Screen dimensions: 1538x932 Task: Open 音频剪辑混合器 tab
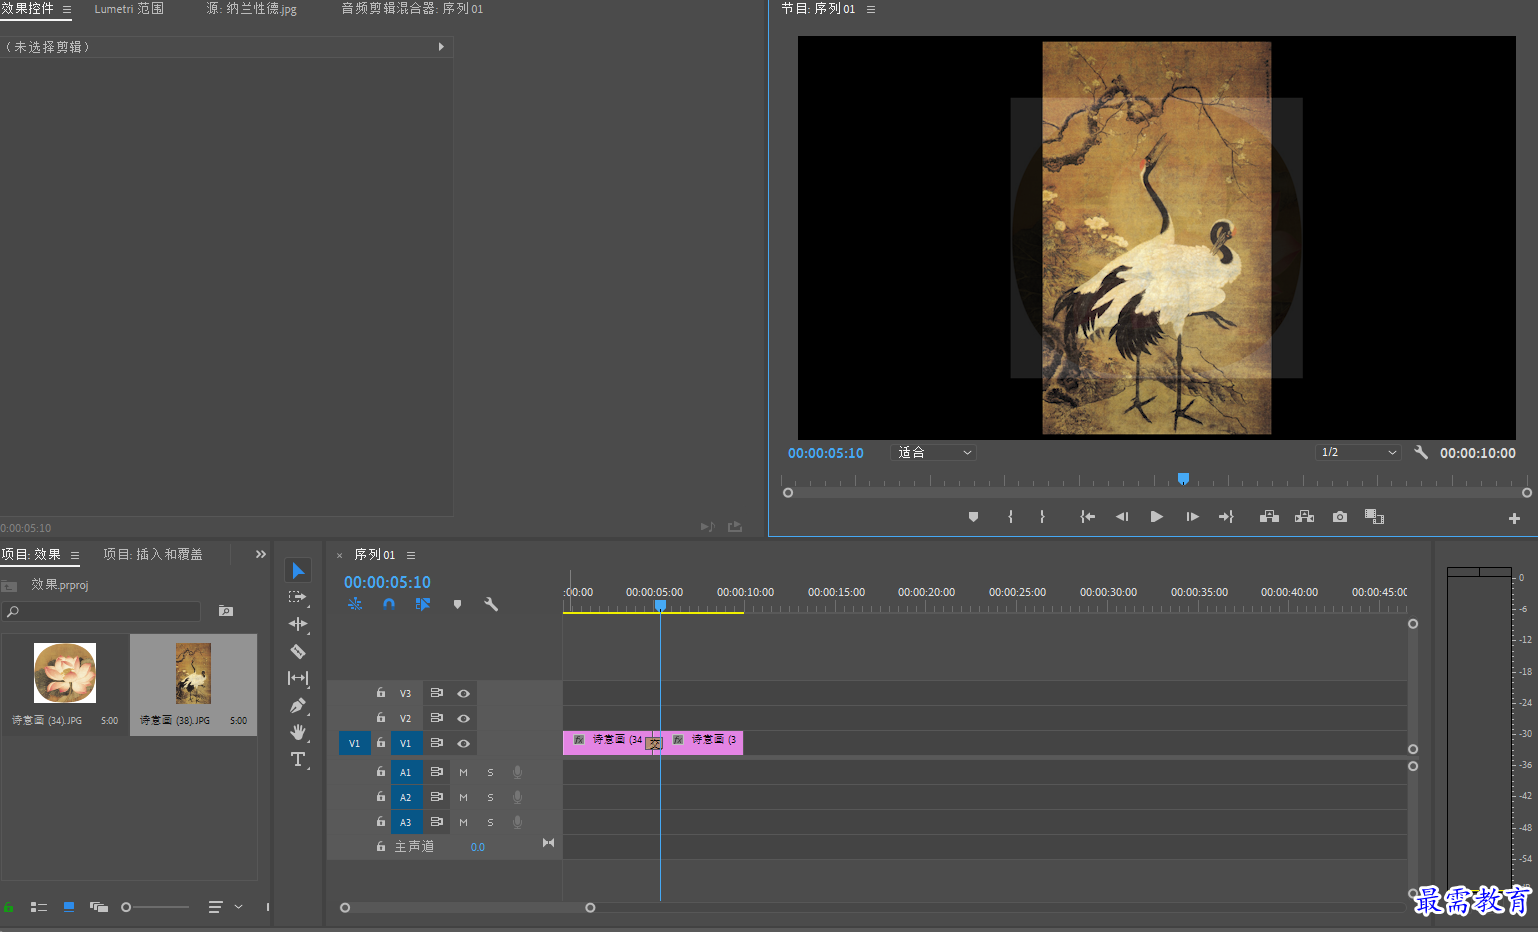[412, 9]
